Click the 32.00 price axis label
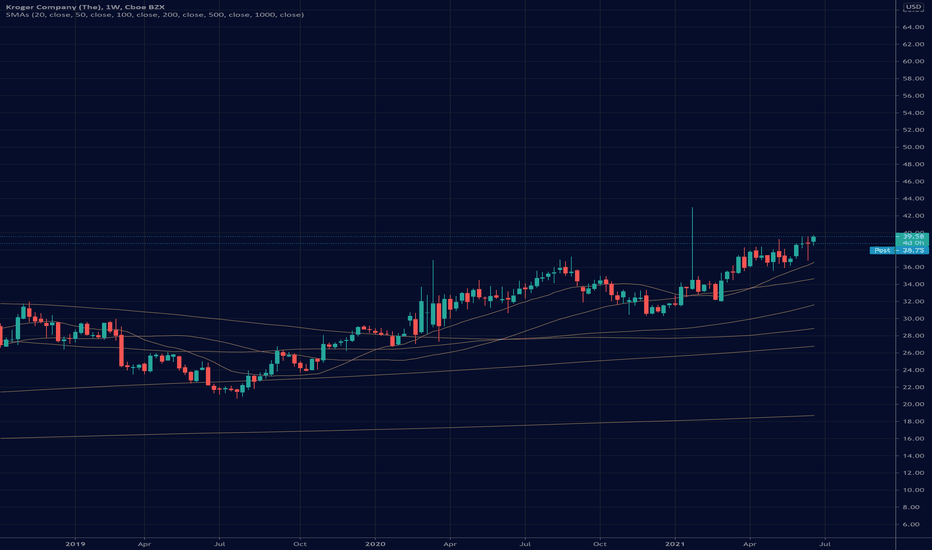 pyautogui.click(x=913, y=301)
